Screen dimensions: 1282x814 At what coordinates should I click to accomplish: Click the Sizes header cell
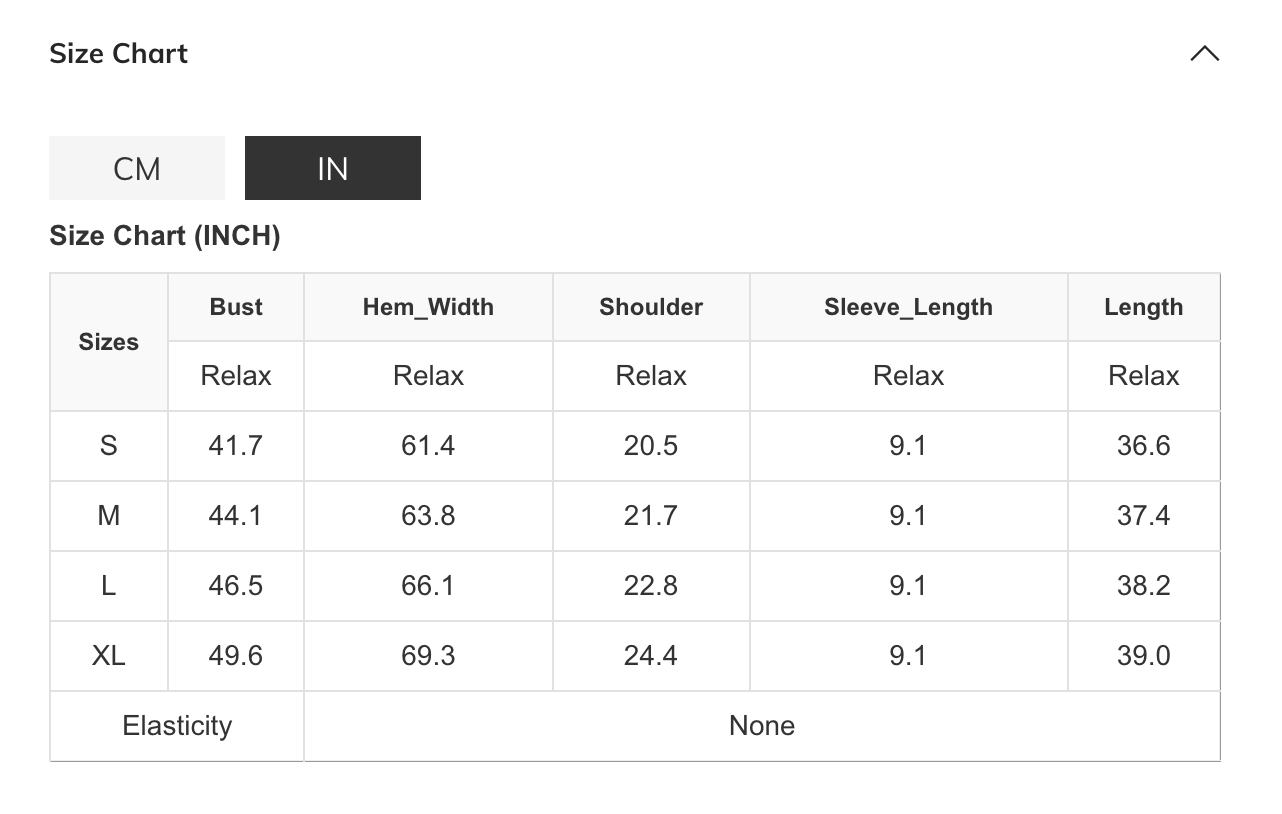pos(109,342)
